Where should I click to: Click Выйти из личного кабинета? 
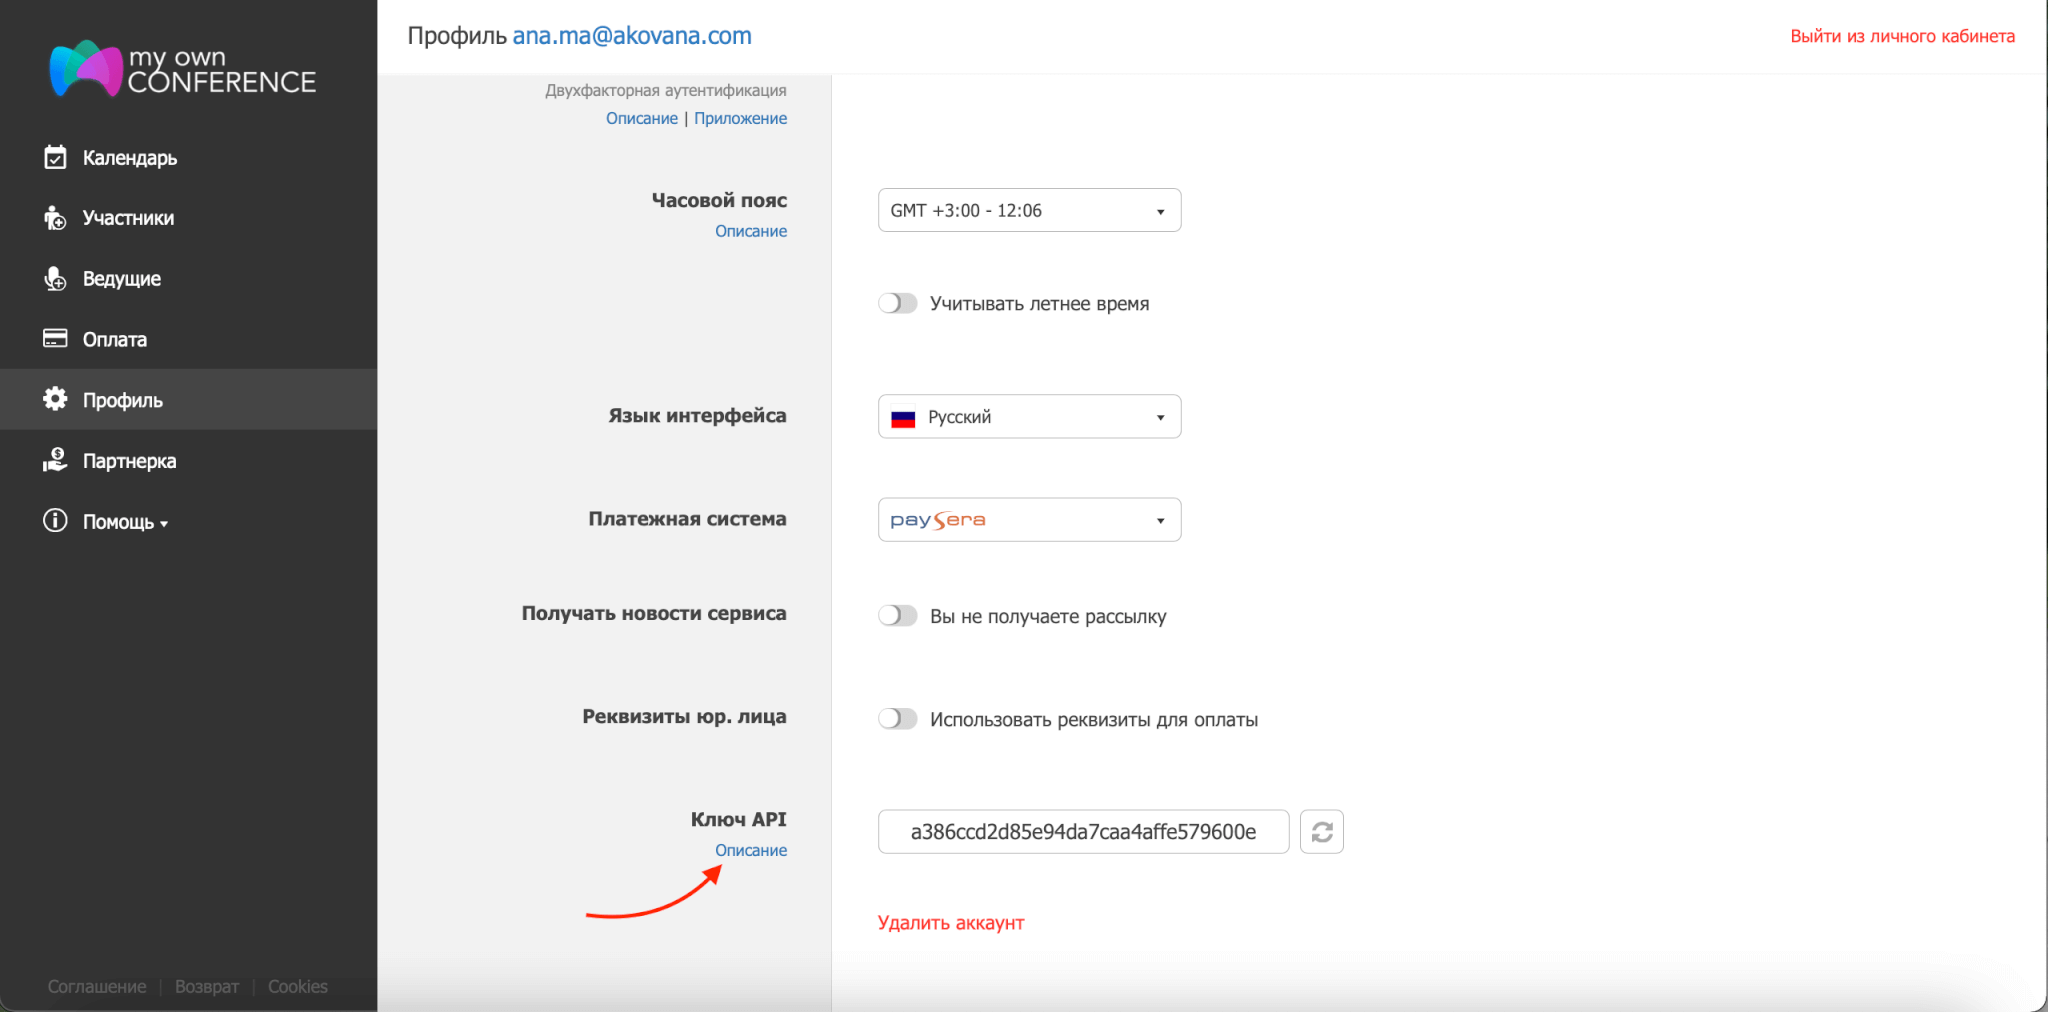pos(1901,36)
